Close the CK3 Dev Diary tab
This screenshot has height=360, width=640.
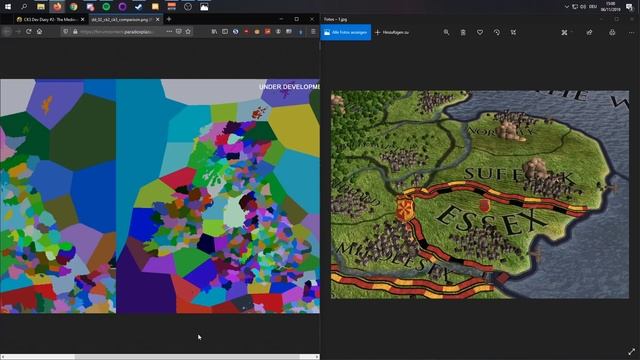point(83,19)
